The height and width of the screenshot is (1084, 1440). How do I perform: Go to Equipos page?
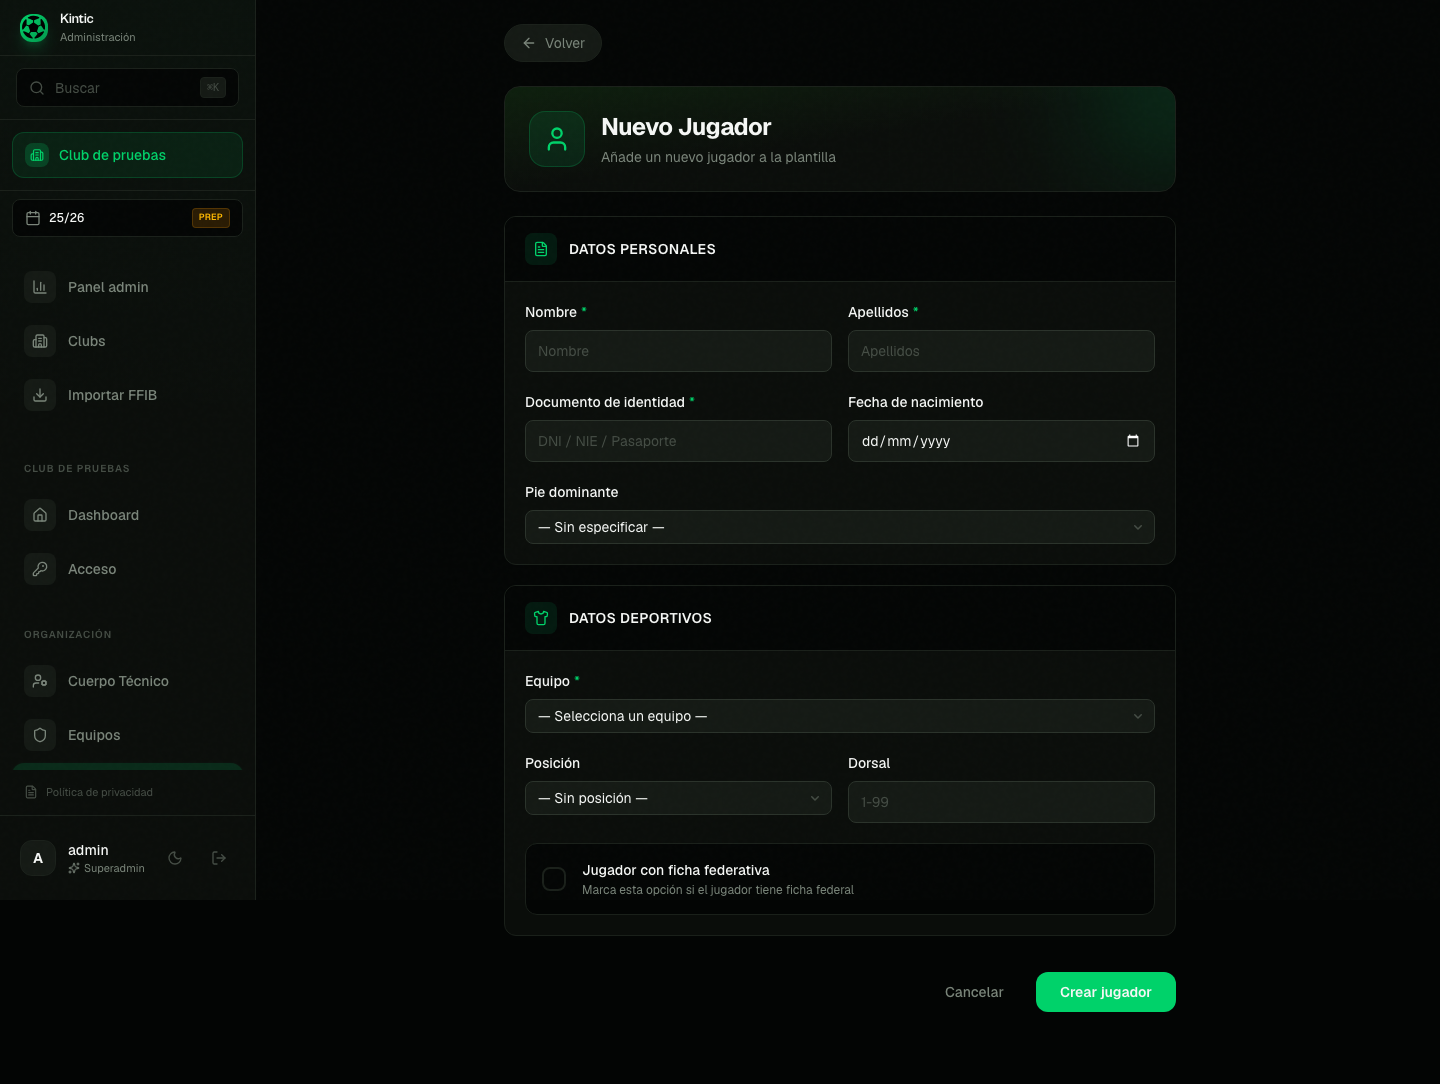(127, 735)
